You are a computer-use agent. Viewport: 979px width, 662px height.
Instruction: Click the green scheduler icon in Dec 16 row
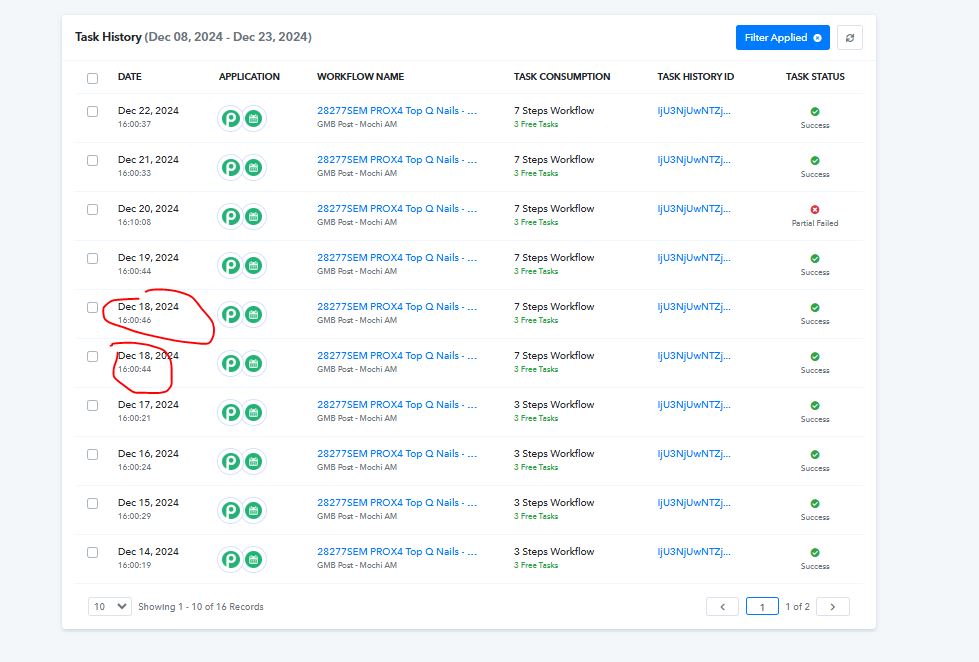253,462
